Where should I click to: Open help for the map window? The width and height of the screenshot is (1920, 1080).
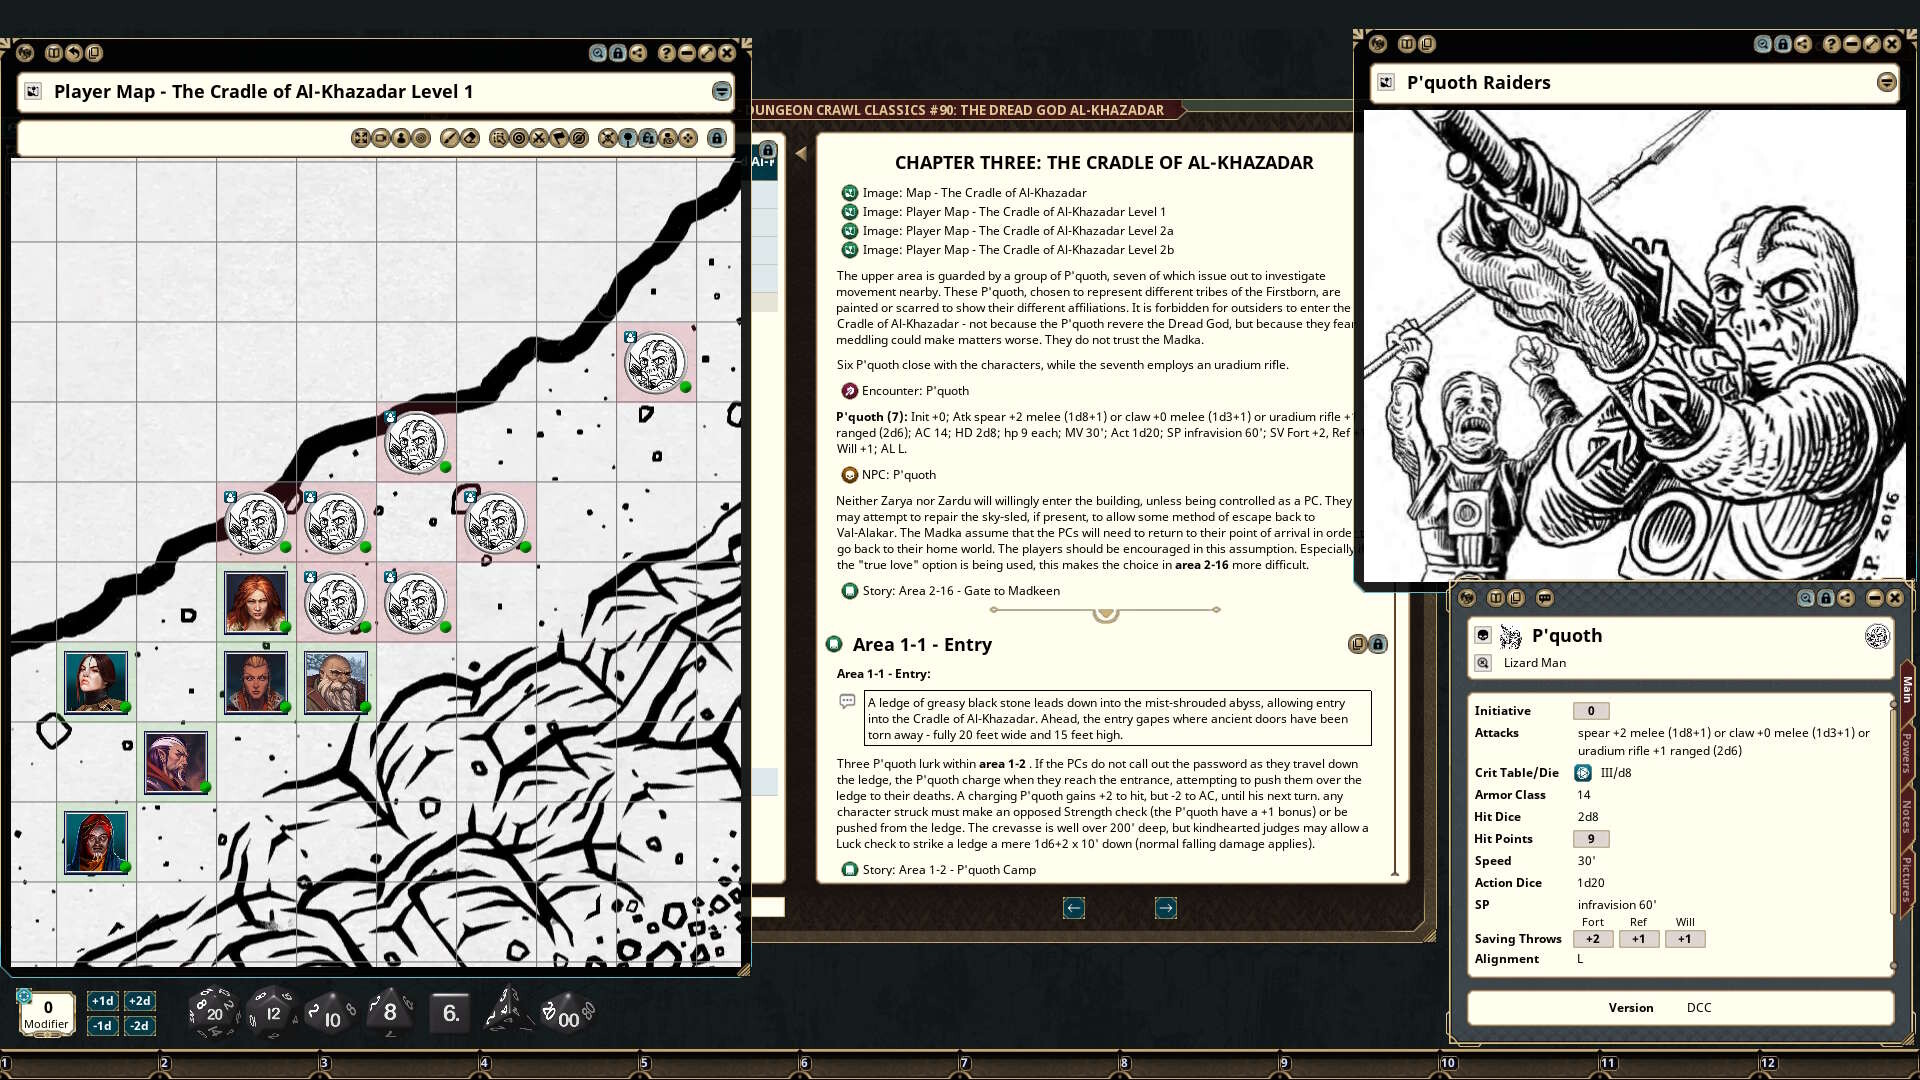coord(666,53)
